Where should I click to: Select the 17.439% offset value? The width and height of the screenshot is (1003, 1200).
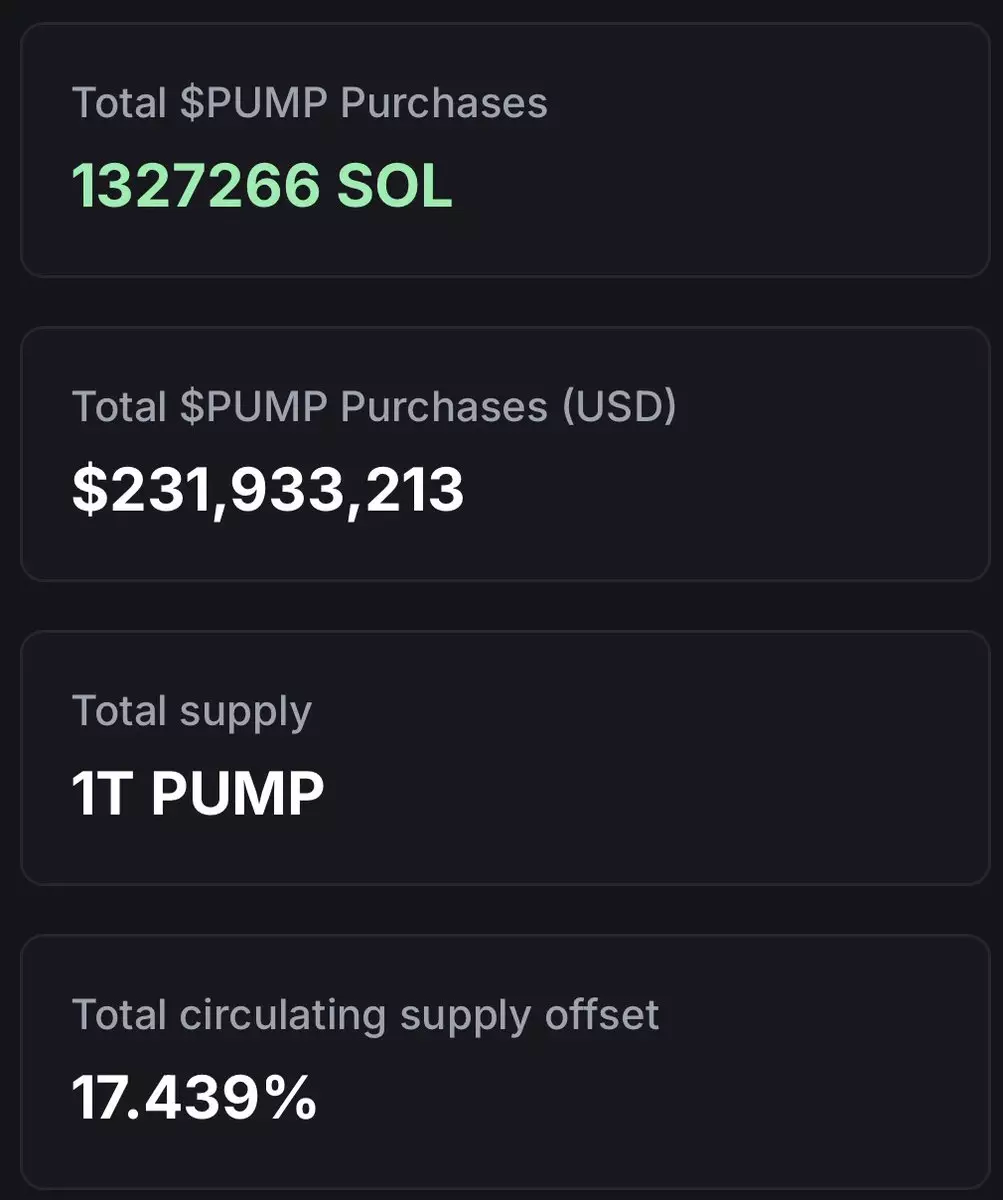point(194,1096)
